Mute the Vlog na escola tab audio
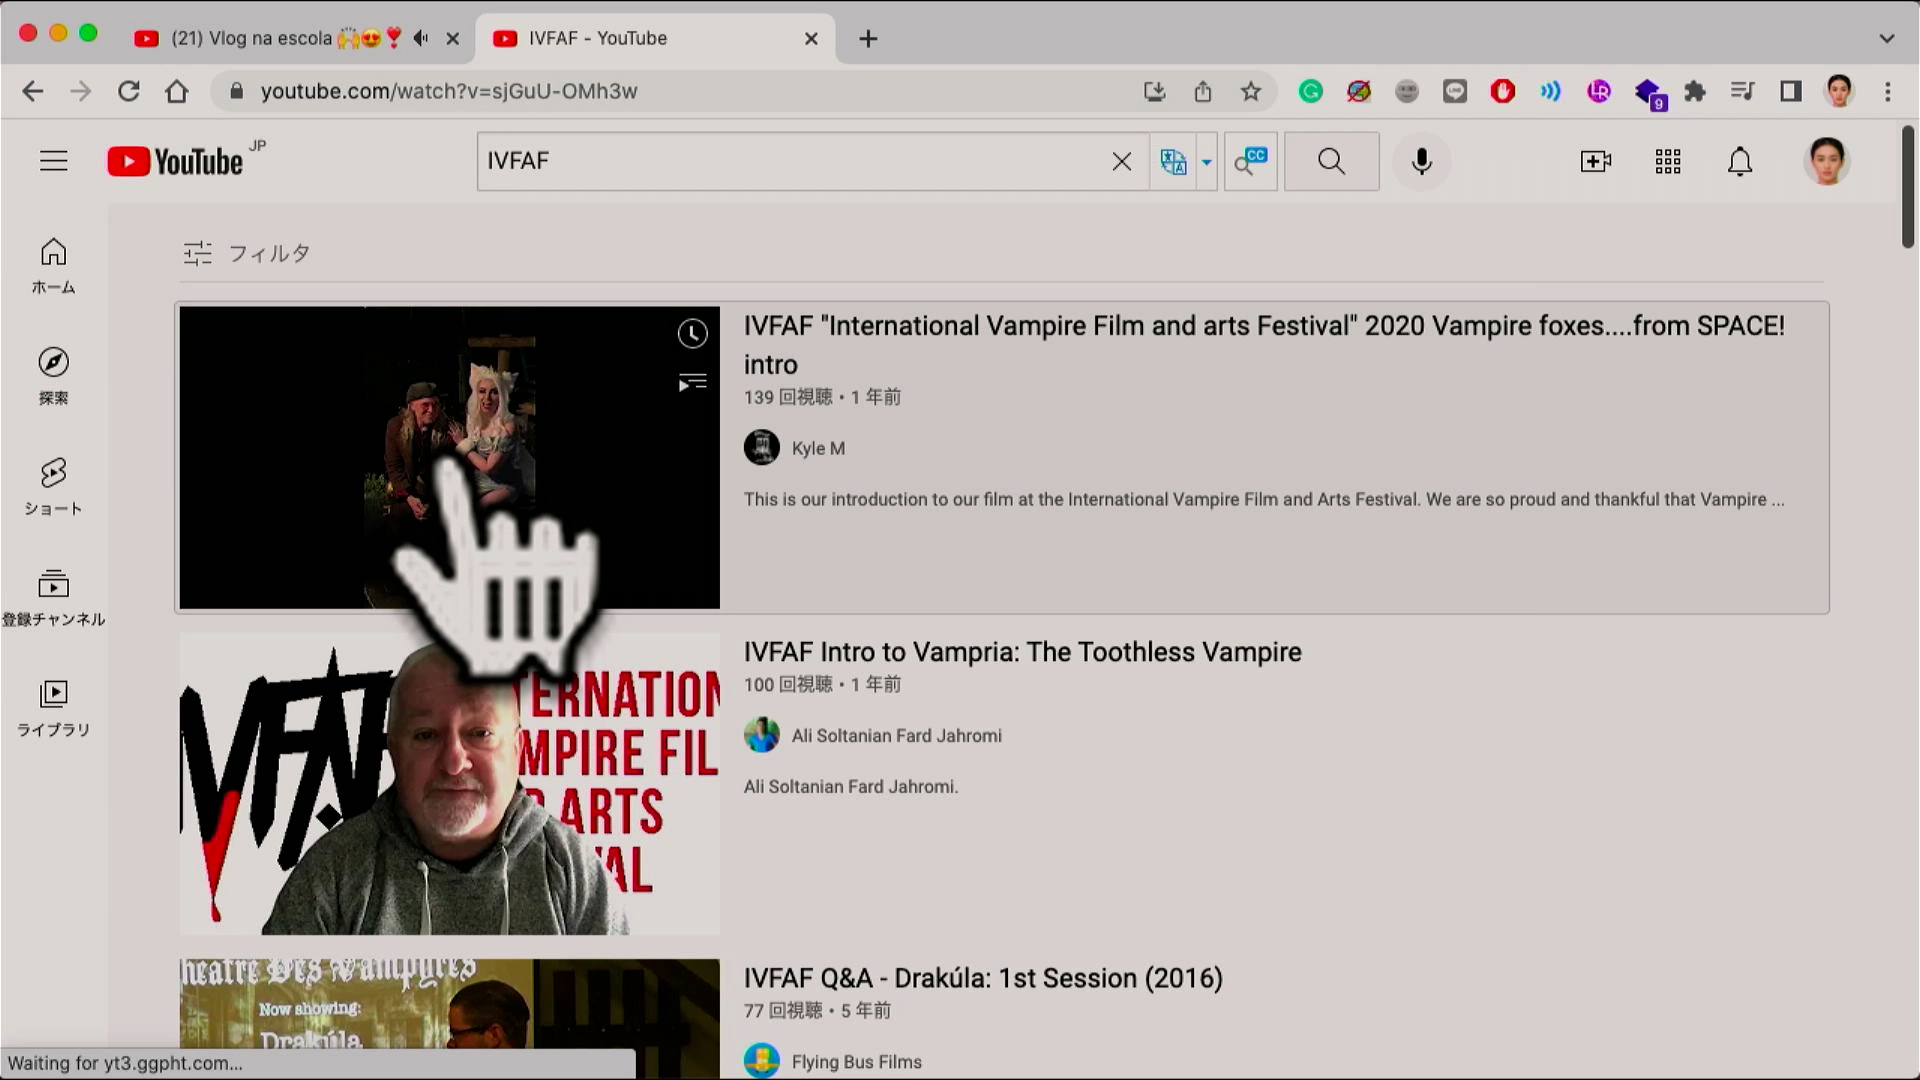The height and width of the screenshot is (1080, 1920). (421, 38)
